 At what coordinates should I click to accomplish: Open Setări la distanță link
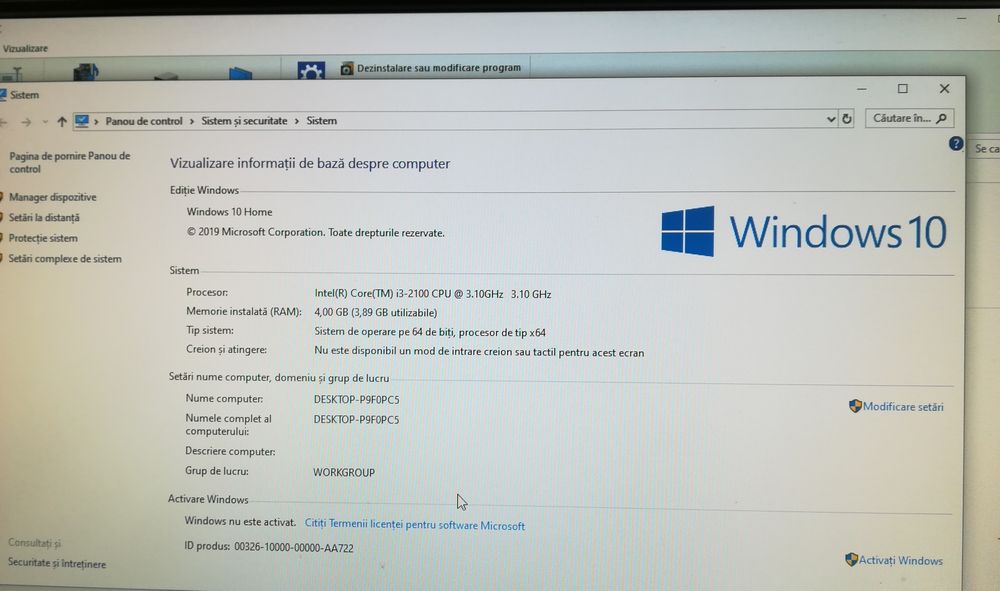[44, 217]
